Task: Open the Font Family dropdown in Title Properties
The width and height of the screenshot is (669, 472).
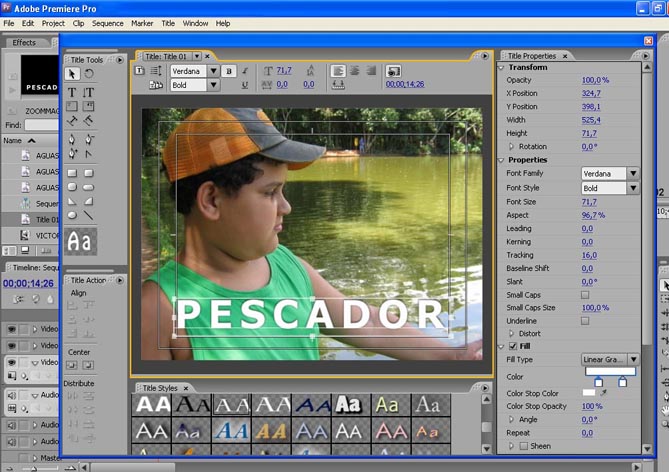Action: [632, 174]
